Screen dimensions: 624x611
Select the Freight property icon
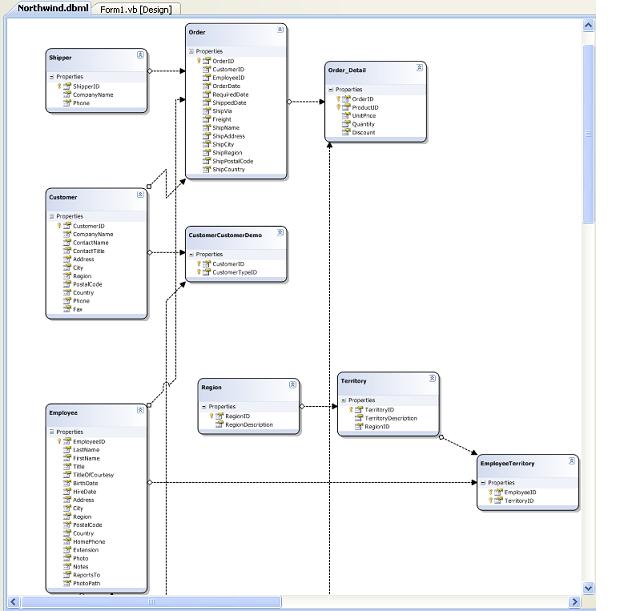tap(207, 119)
